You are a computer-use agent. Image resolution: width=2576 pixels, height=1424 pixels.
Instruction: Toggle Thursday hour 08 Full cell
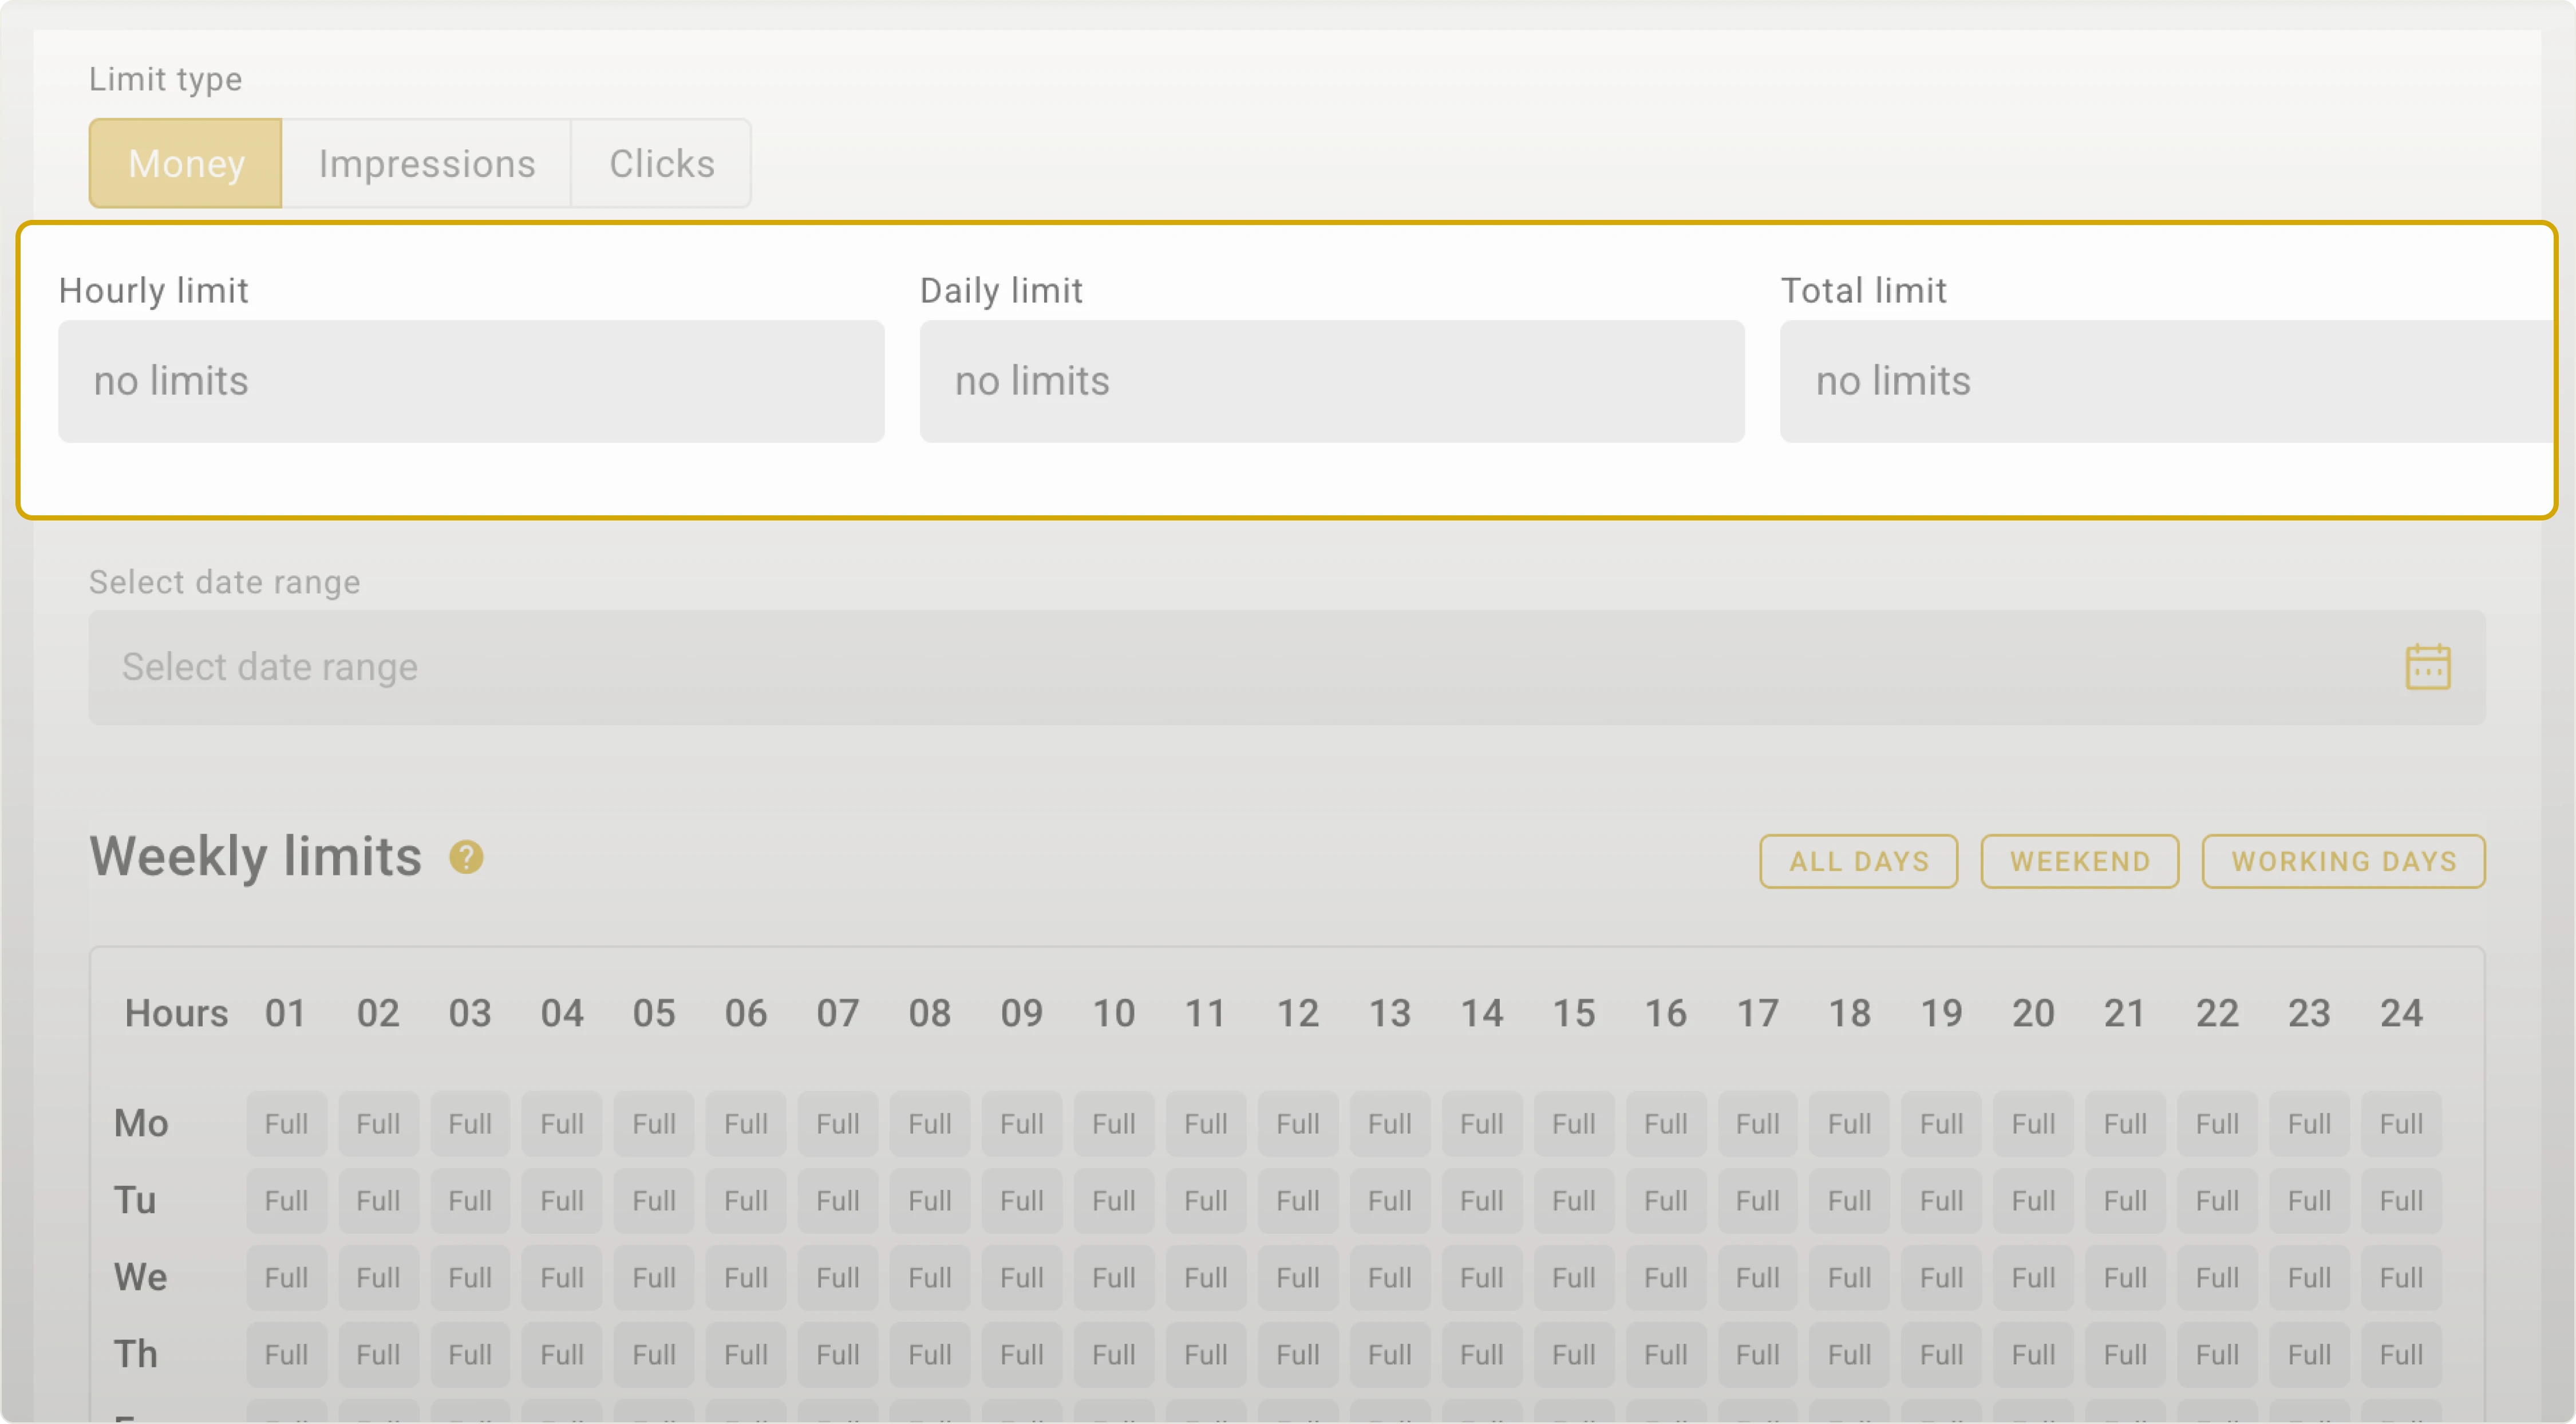pos(929,1354)
